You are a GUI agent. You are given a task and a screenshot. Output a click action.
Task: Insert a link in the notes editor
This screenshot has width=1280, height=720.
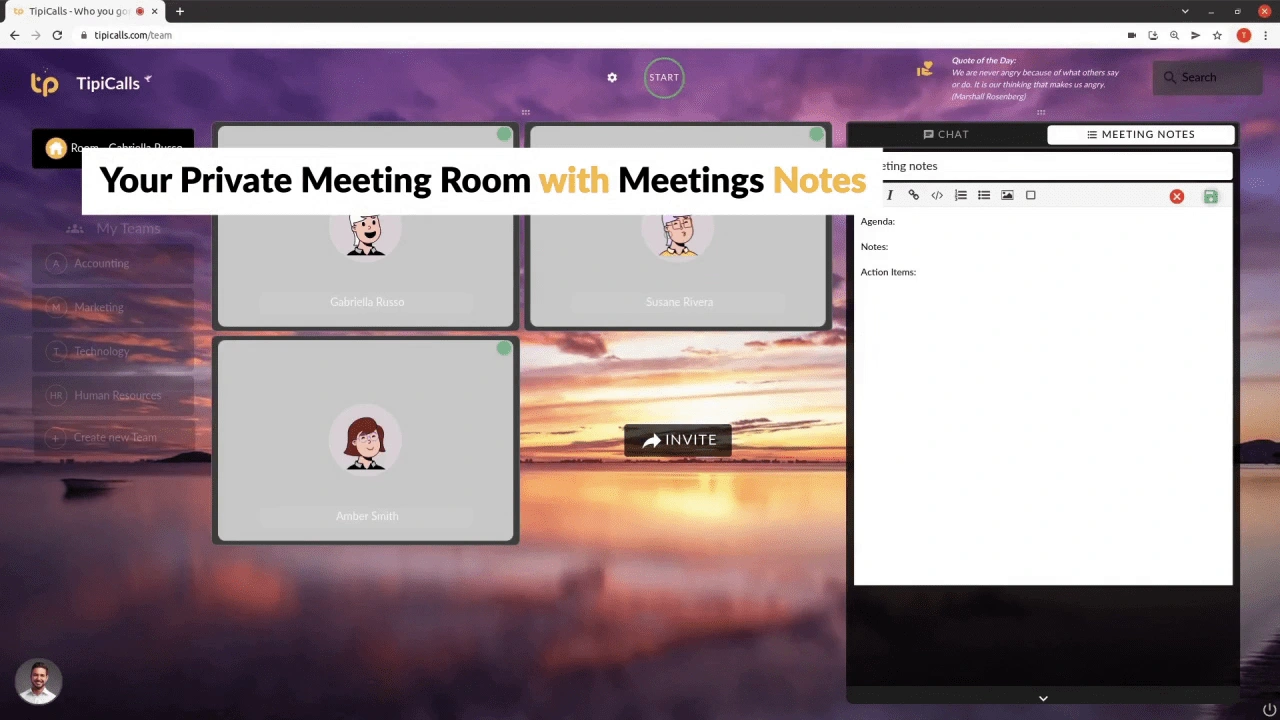(913, 195)
